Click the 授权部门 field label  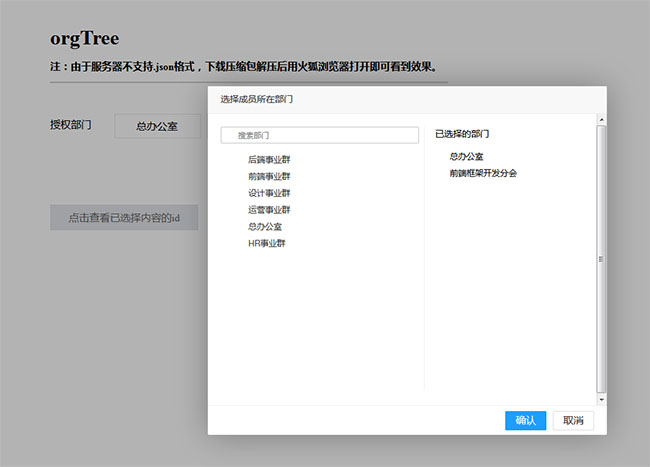[x=71, y=125]
